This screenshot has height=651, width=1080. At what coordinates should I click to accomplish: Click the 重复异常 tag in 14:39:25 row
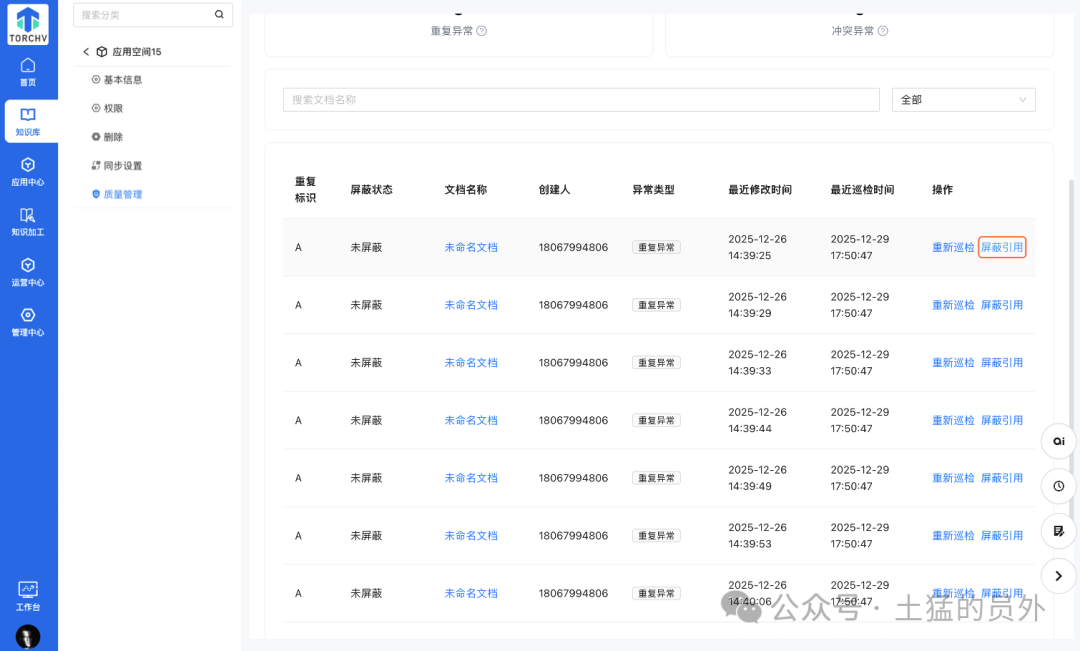(x=656, y=247)
